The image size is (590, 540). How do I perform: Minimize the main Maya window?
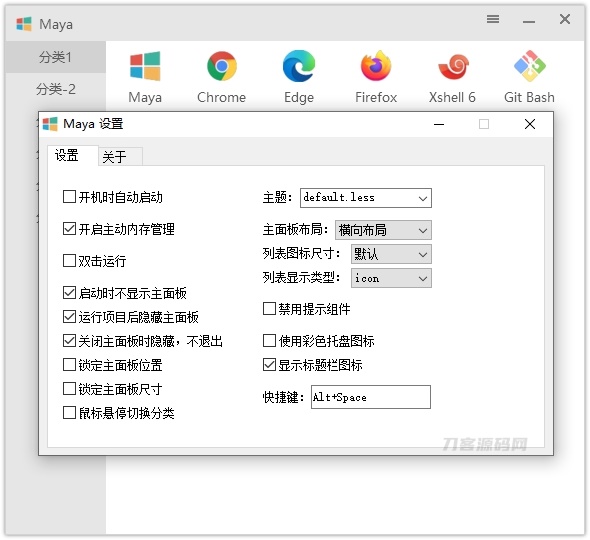[529, 21]
